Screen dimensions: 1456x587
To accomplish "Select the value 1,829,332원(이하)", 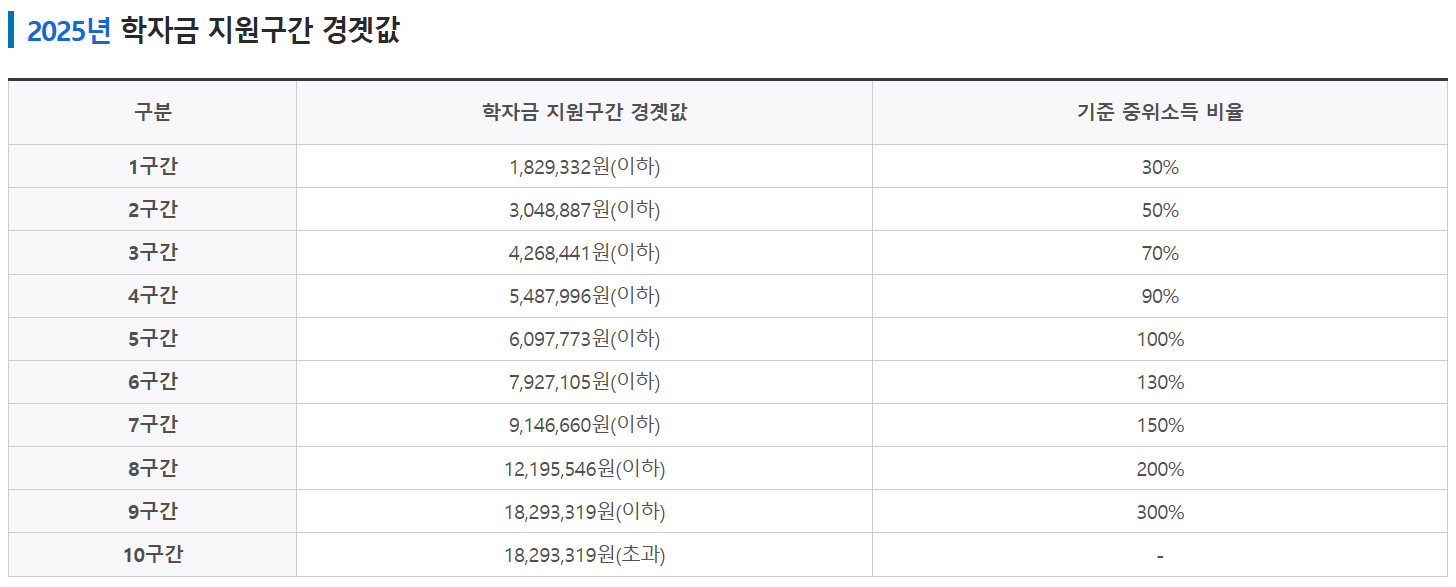I will [x=584, y=167].
